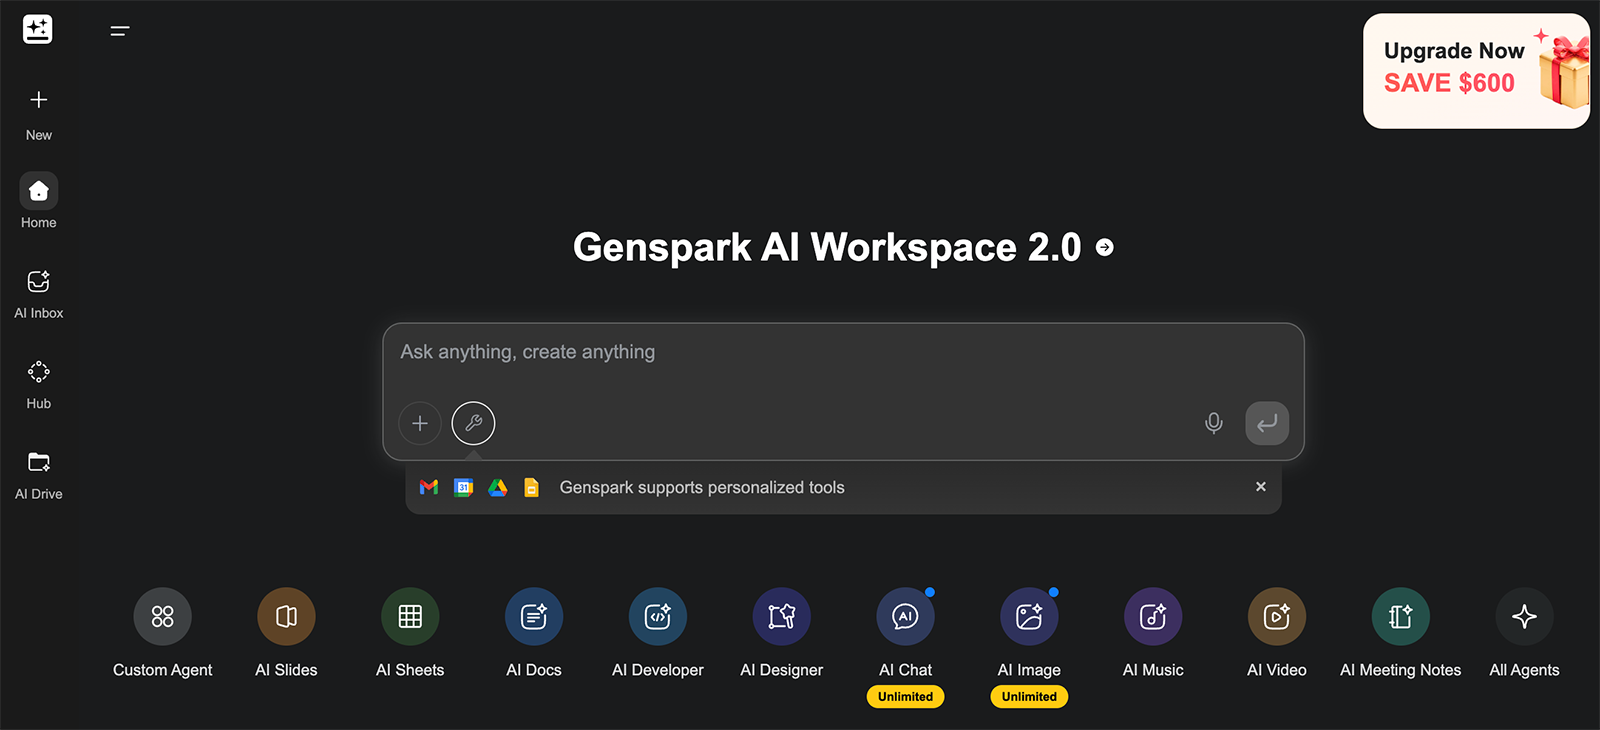1600x730 pixels.
Task: Click Unlimited badge under AI Image
Action: point(1029,697)
